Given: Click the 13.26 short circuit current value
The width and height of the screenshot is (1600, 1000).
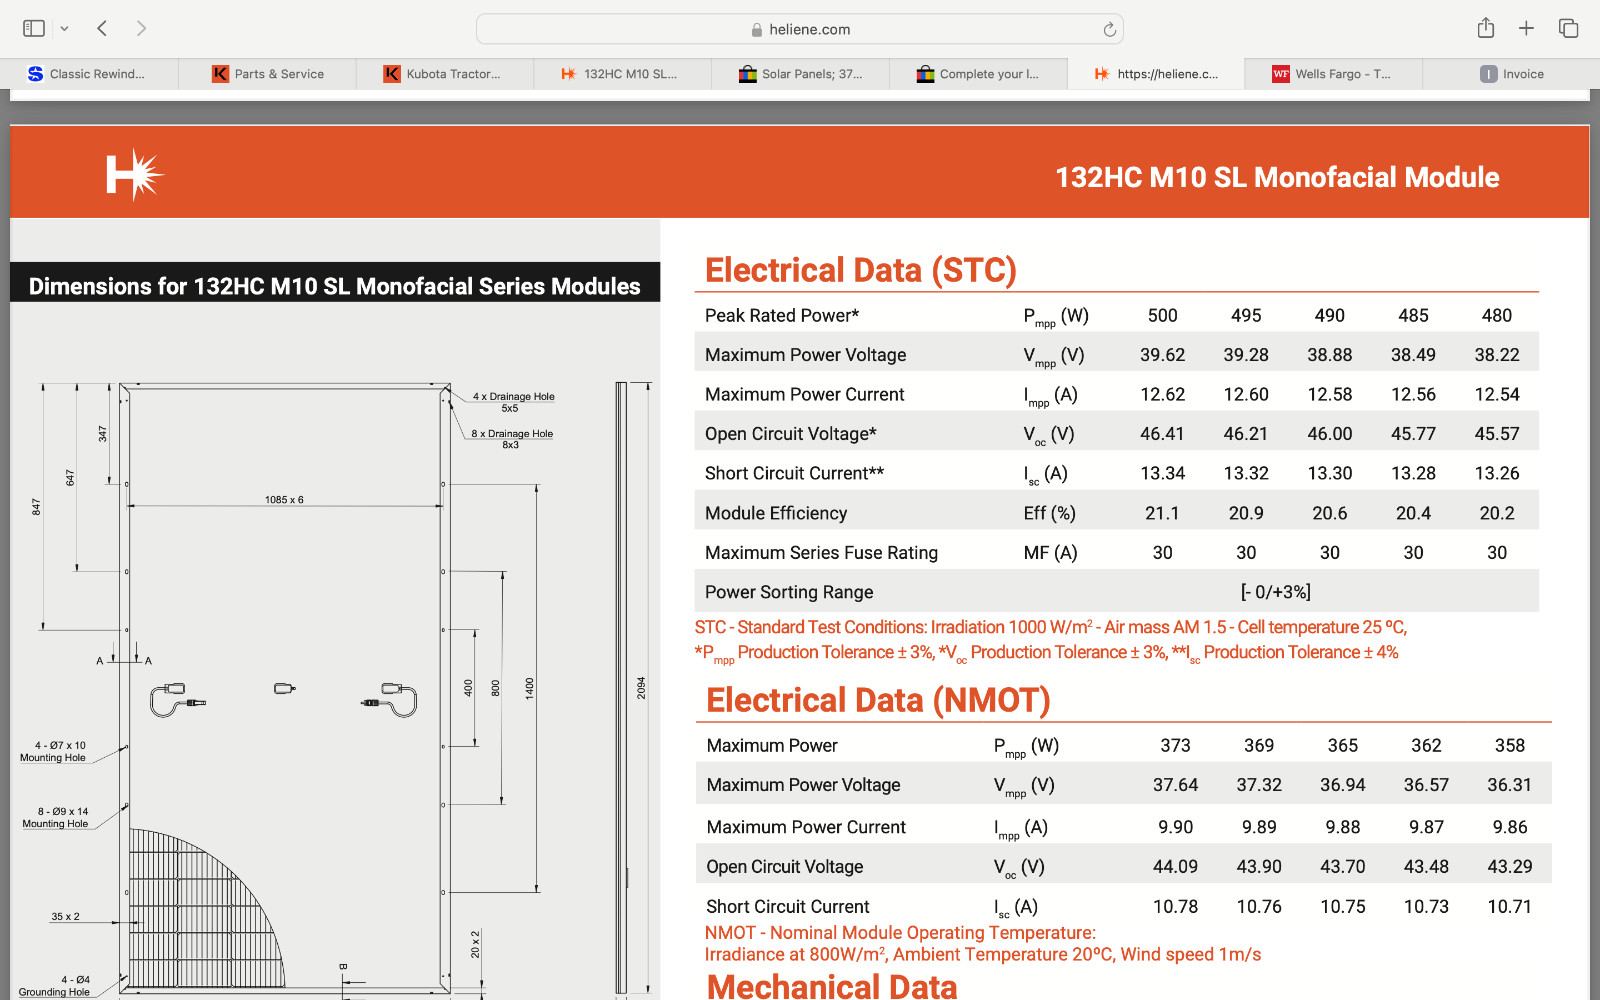Looking at the screenshot, I should point(1497,474).
